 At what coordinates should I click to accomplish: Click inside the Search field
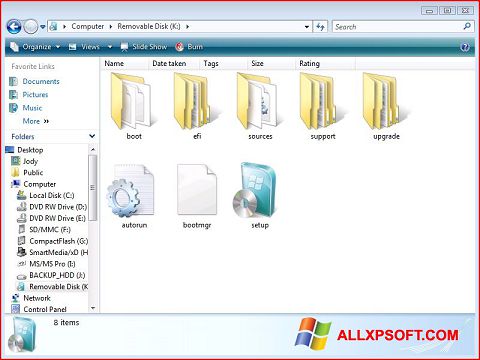coord(398,27)
